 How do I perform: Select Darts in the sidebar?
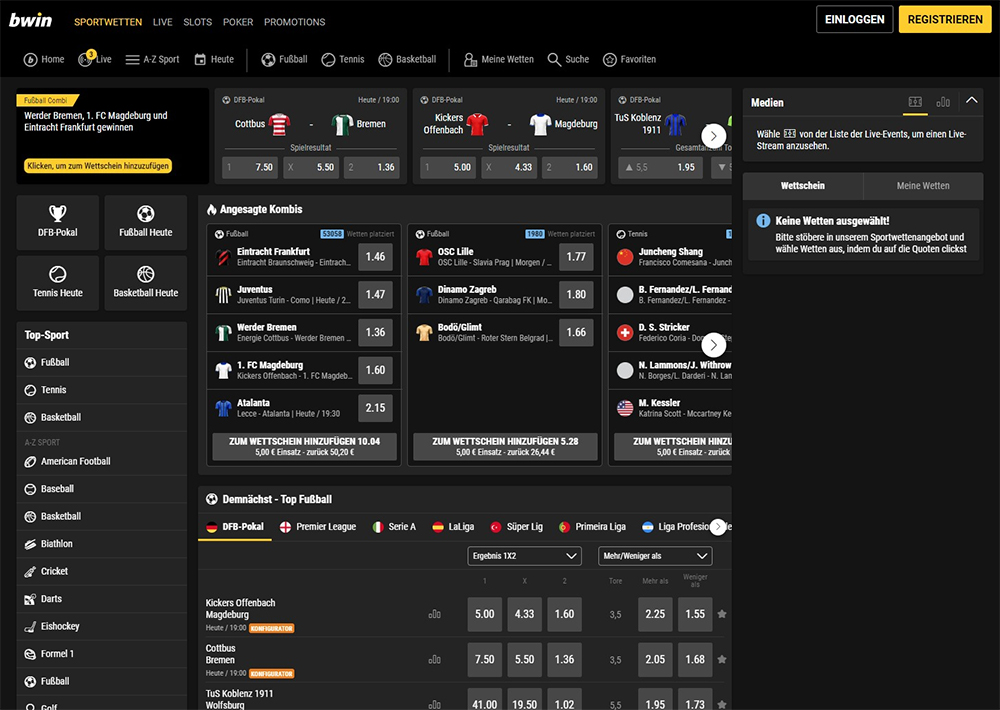102,598
